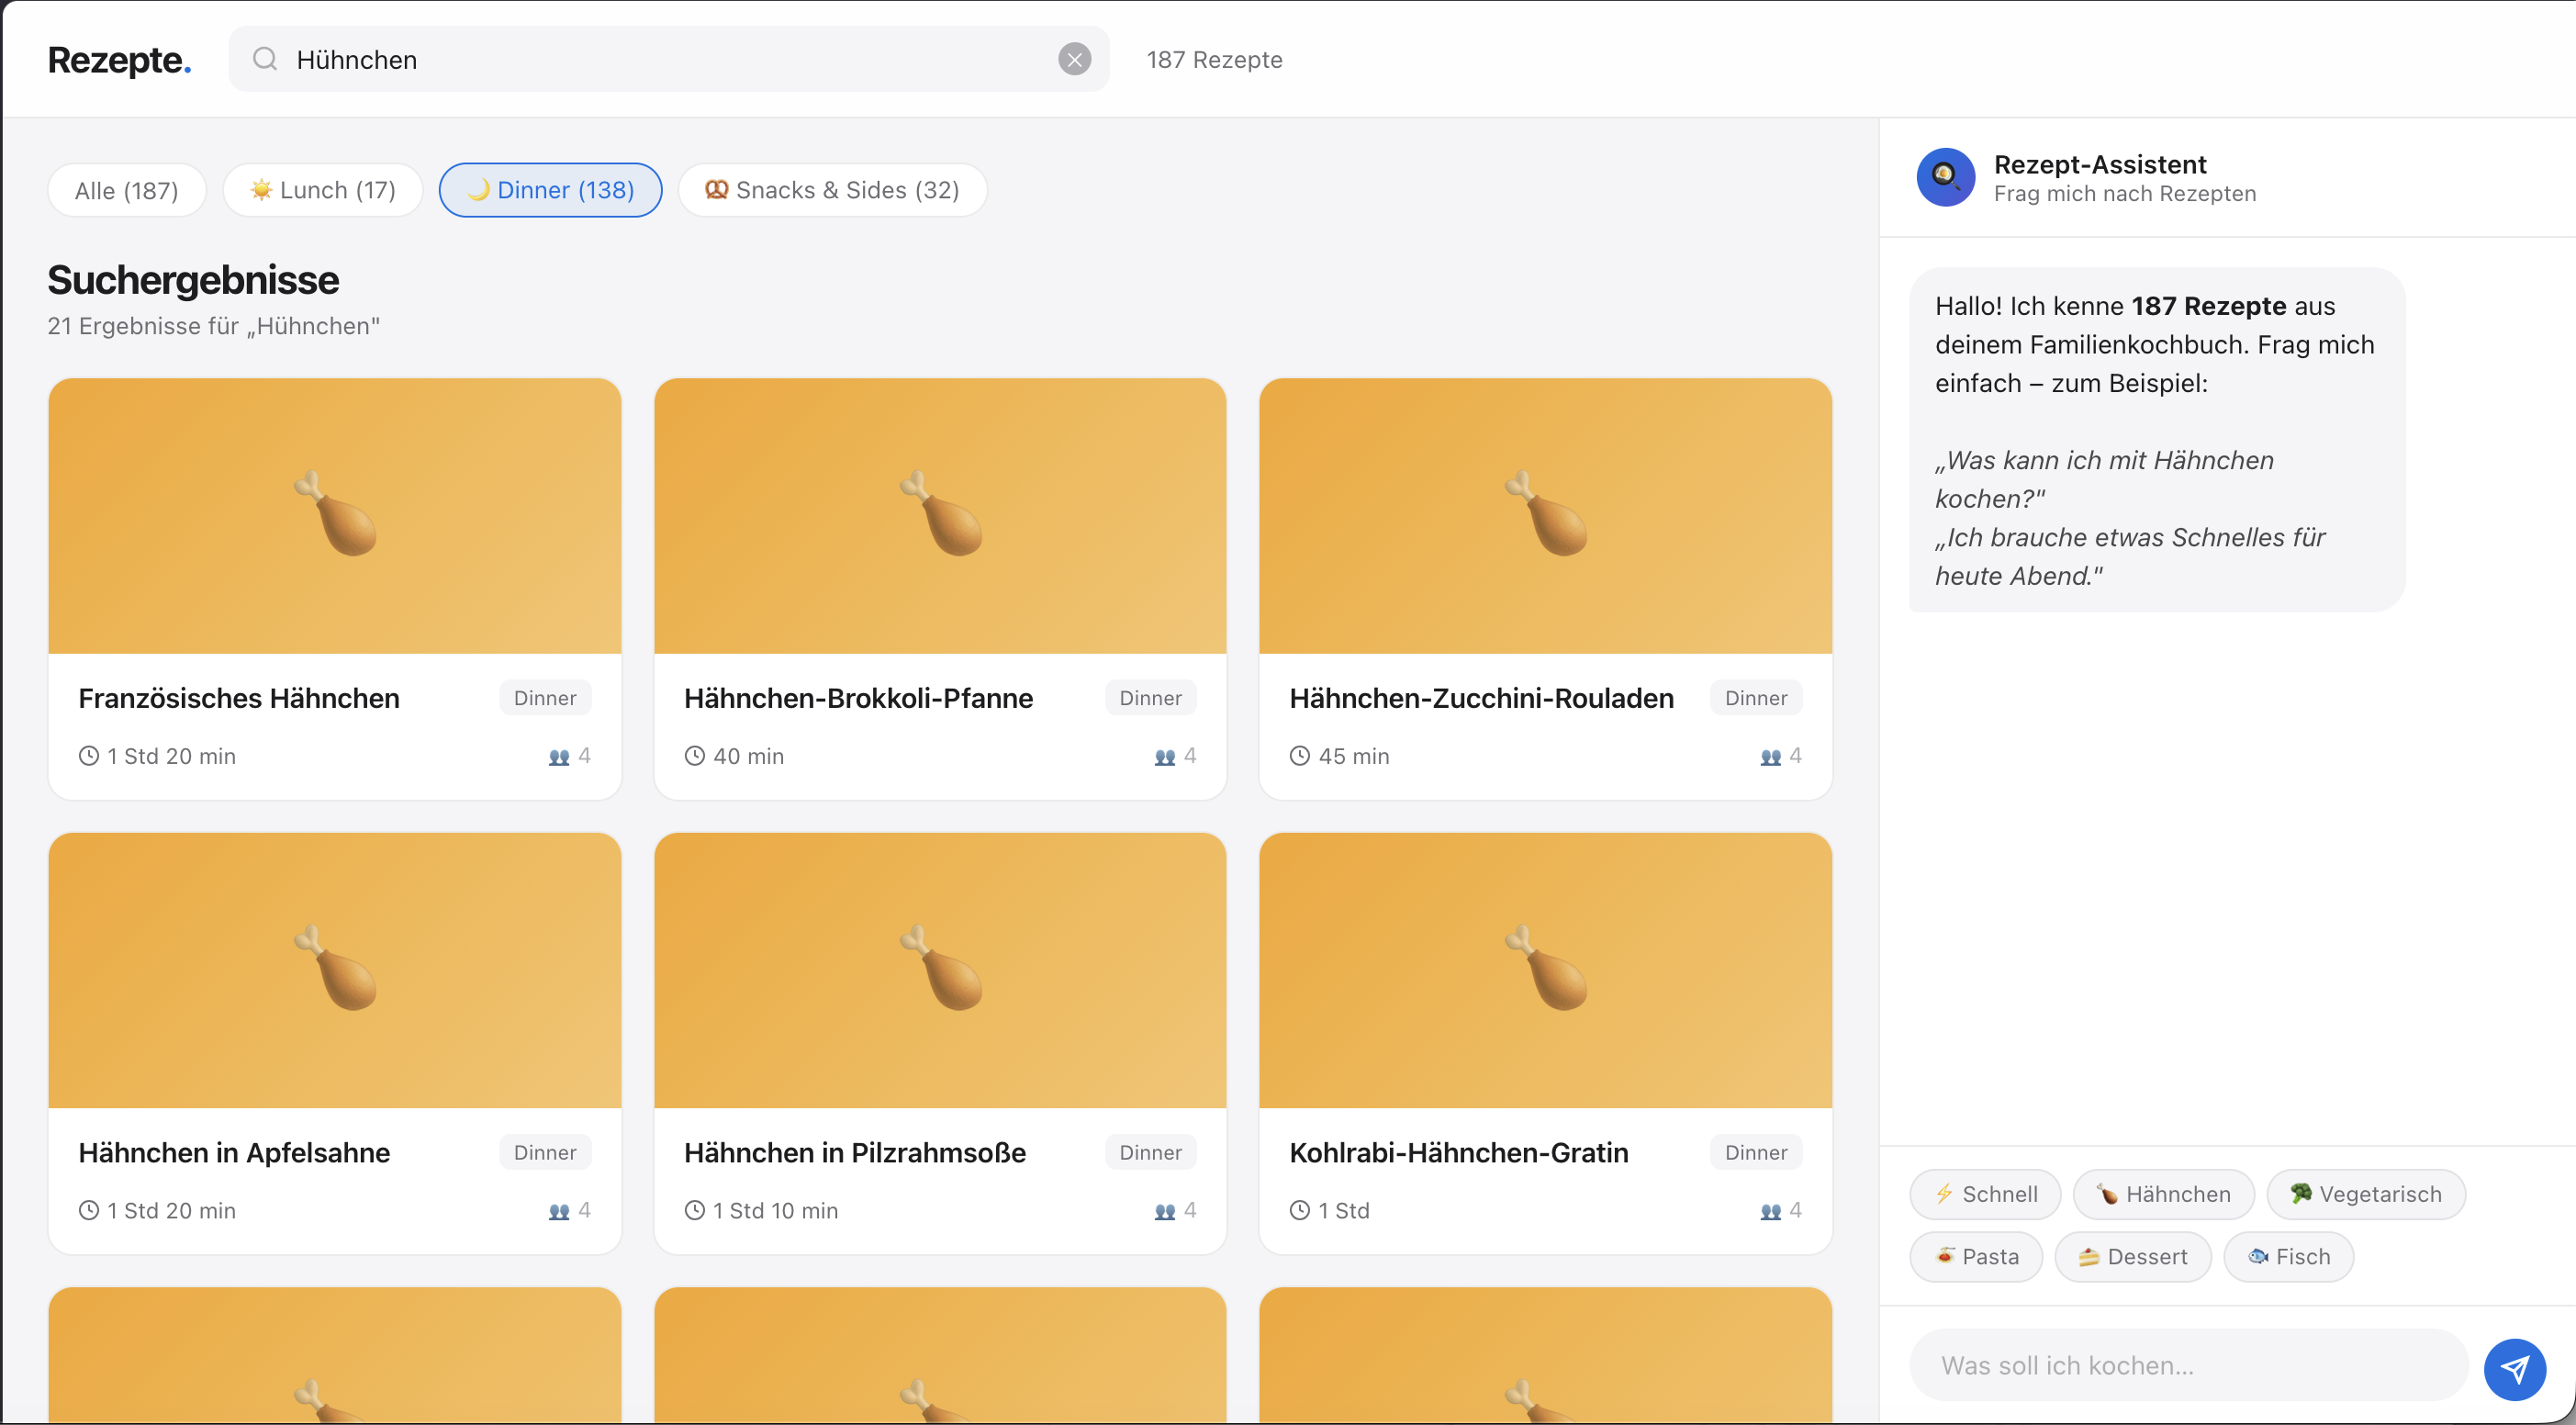The image size is (2576, 1425).
Task: Click the Französisches Hähnchen card image
Action: (x=335, y=516)
